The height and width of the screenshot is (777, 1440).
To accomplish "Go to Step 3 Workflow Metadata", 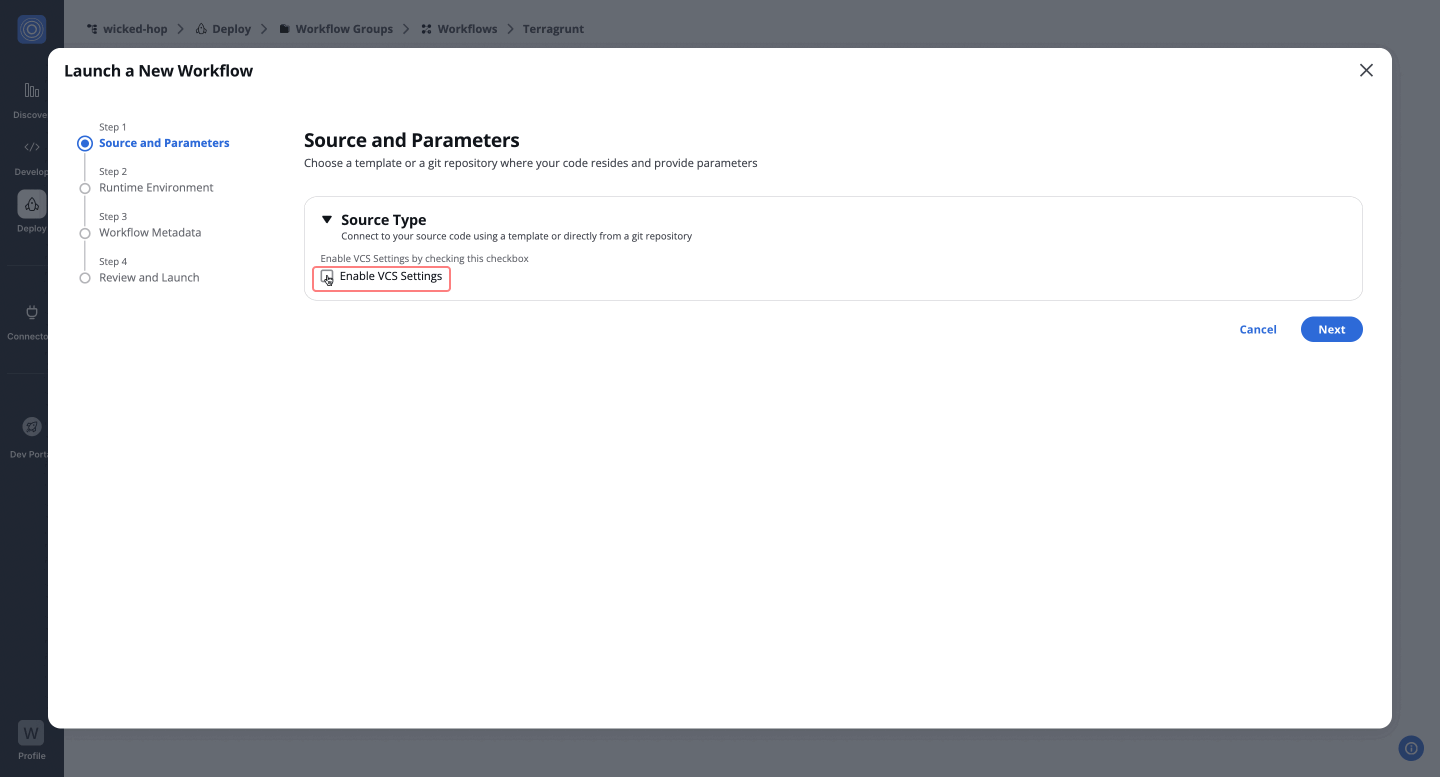I will pyautogui.click(x=150, y=233).
